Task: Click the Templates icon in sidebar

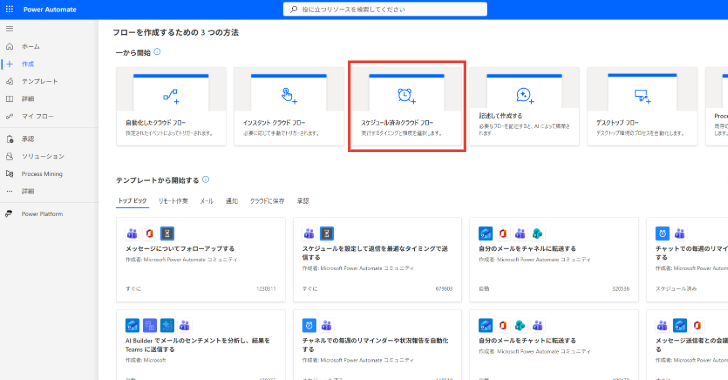Action: coord(9,81)
